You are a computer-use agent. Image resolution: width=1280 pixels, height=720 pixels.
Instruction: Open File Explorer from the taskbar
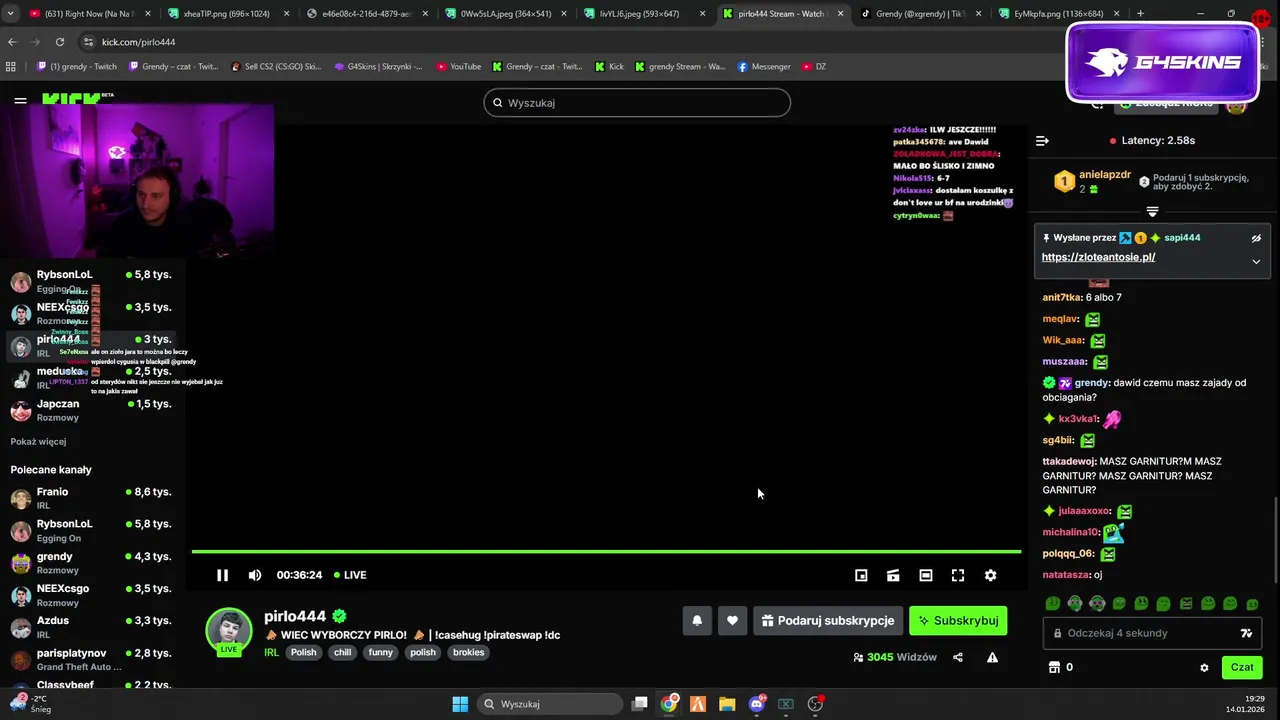(727, 704)
